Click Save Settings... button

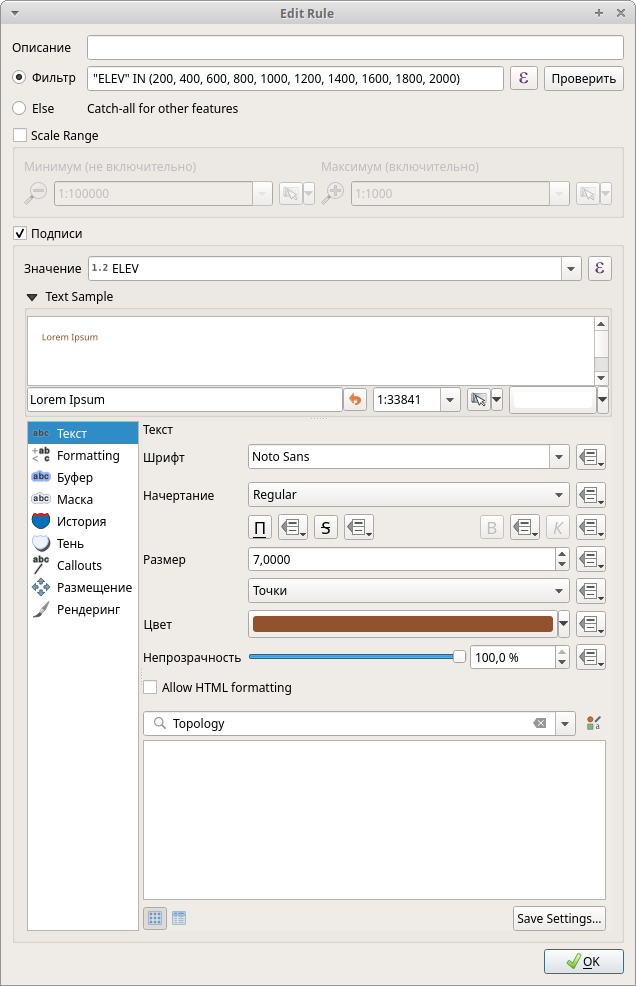click(559, 918)
